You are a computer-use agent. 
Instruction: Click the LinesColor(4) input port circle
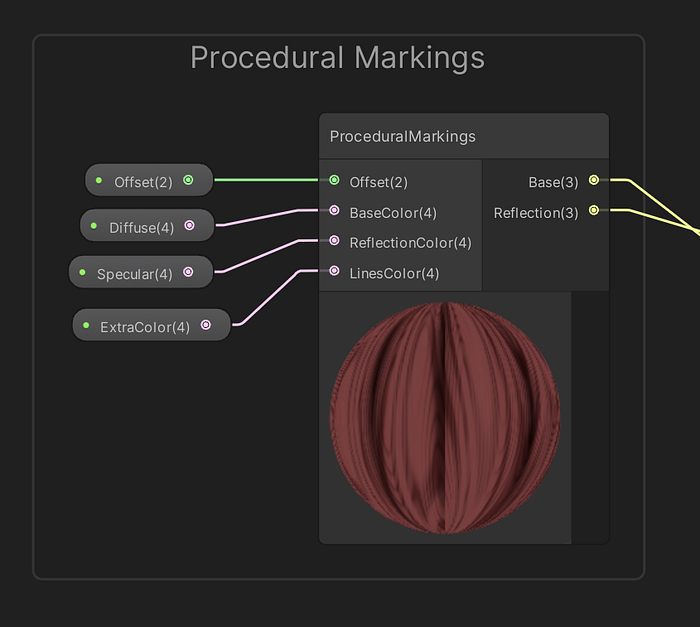click(x=334, y=271)
